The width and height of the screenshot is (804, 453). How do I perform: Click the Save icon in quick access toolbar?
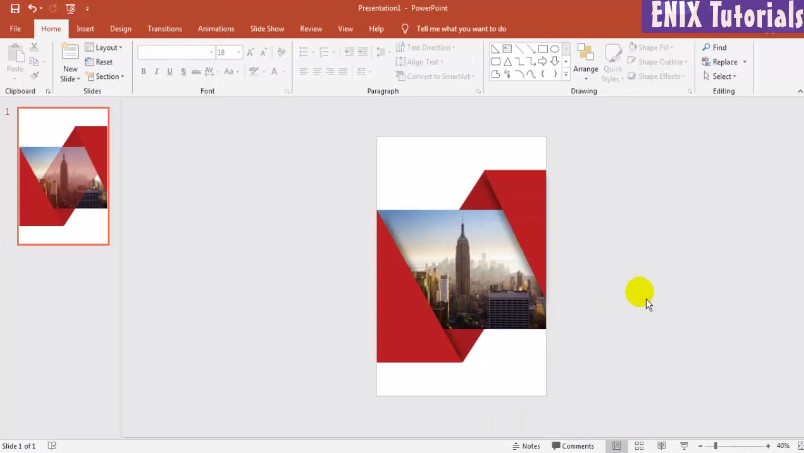(x=15, y=8)
